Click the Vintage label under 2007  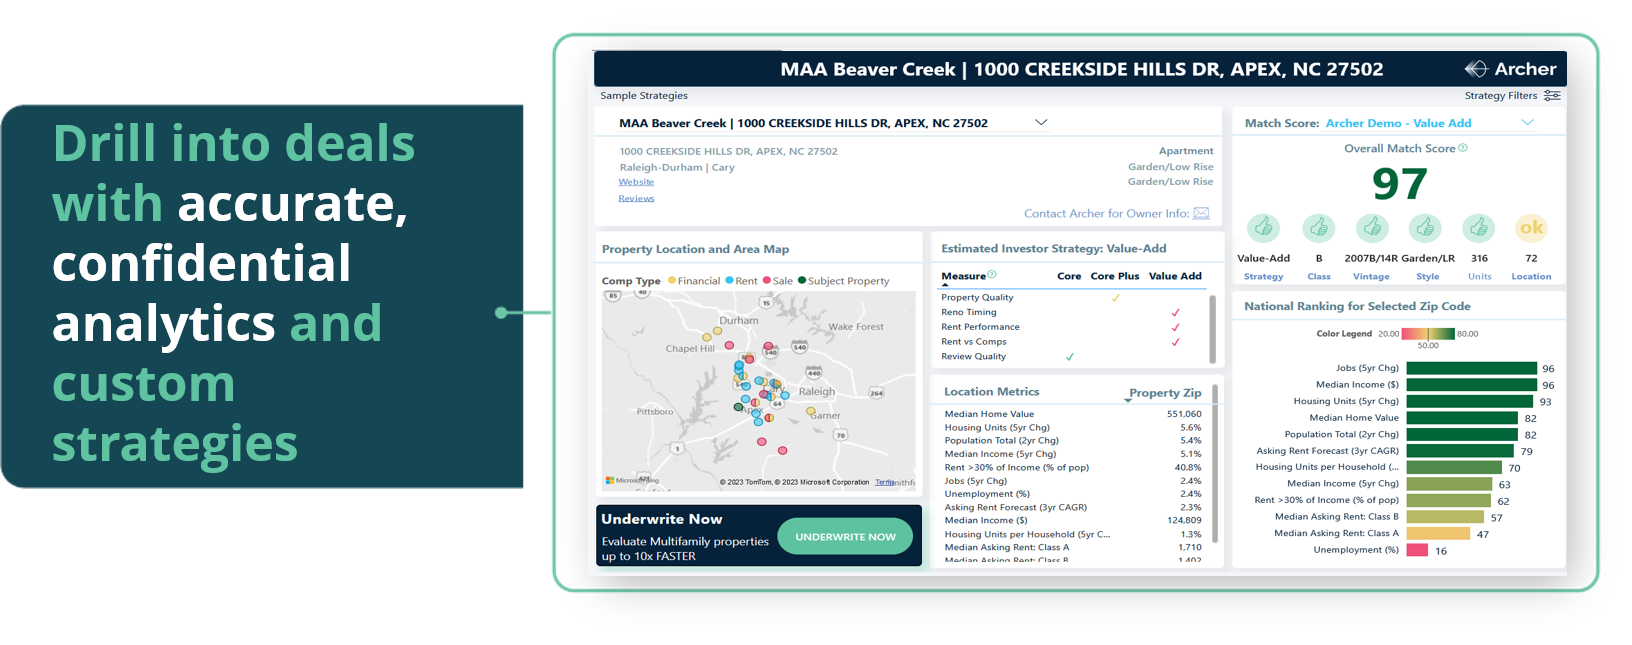coord(1371,277)
